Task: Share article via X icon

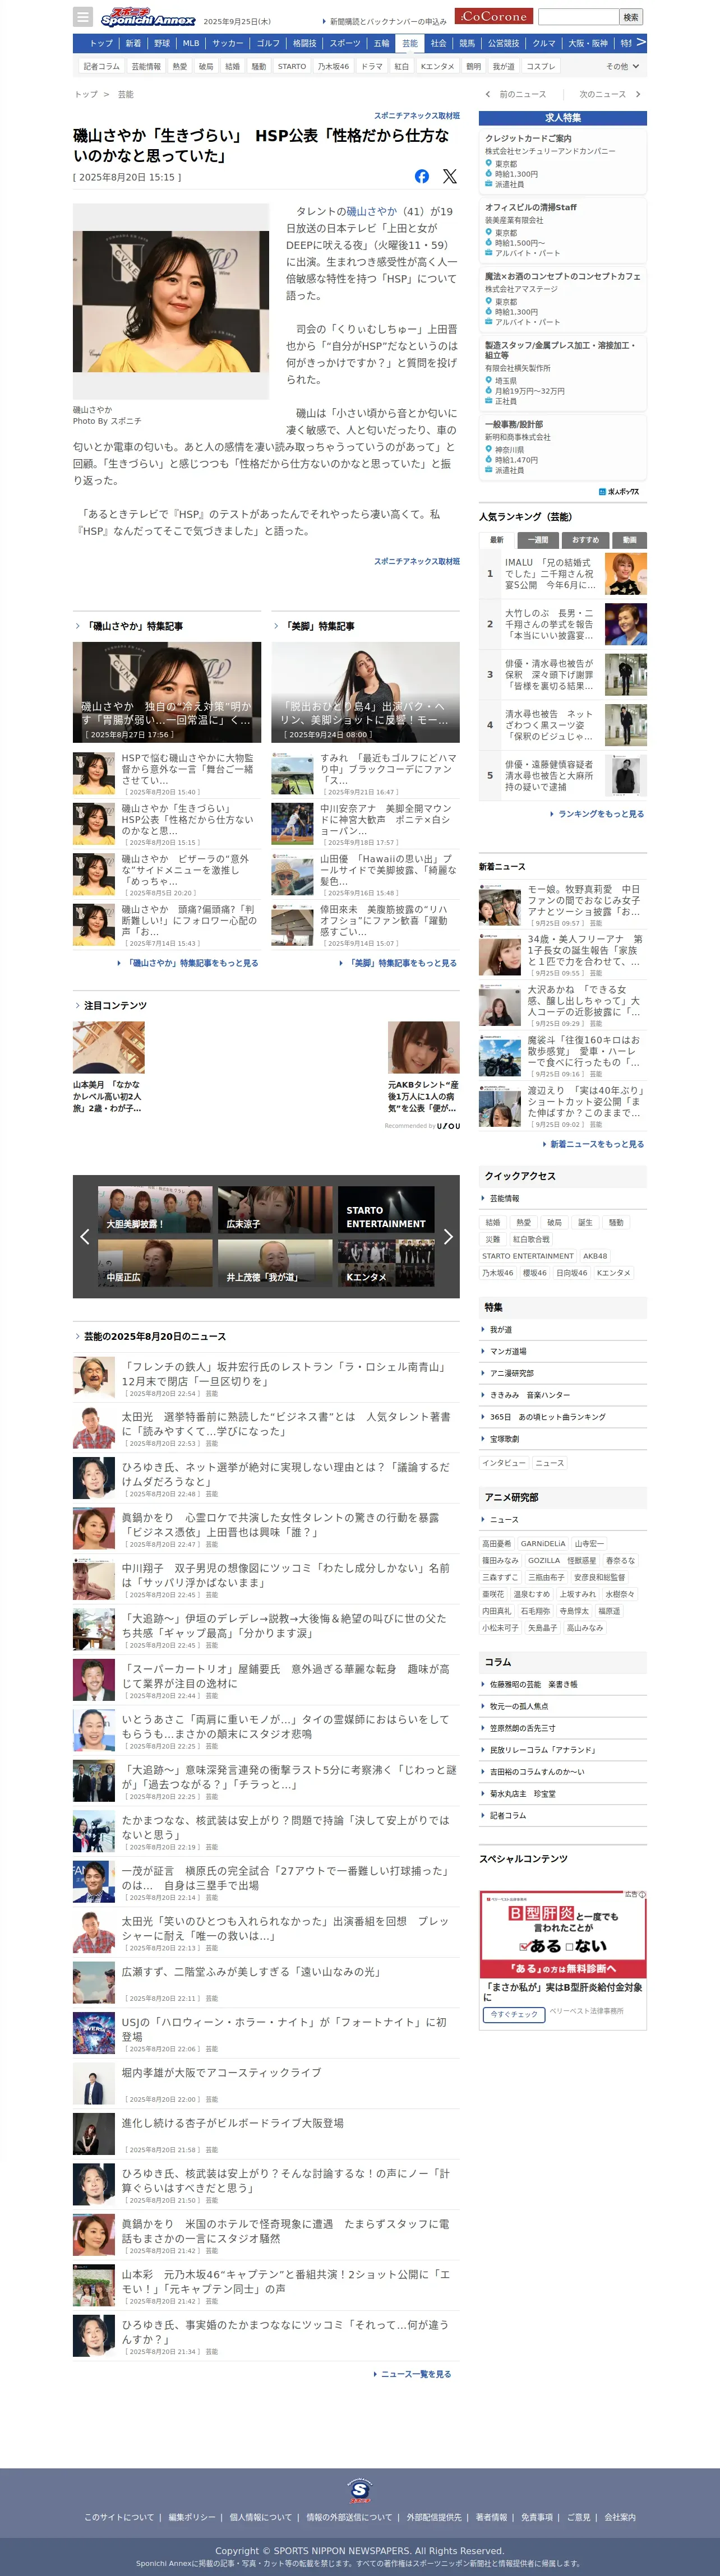Action: point(450,176)
